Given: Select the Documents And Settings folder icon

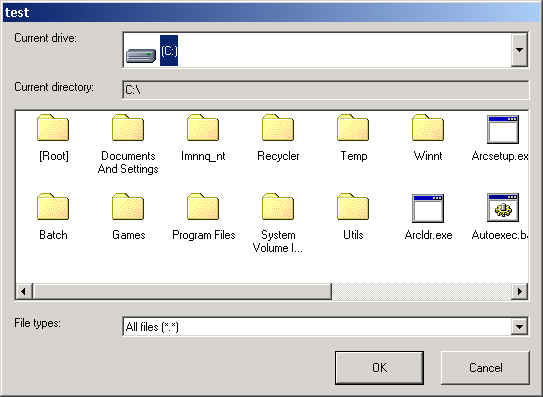Looking at the screenshot, I should 128,127.
